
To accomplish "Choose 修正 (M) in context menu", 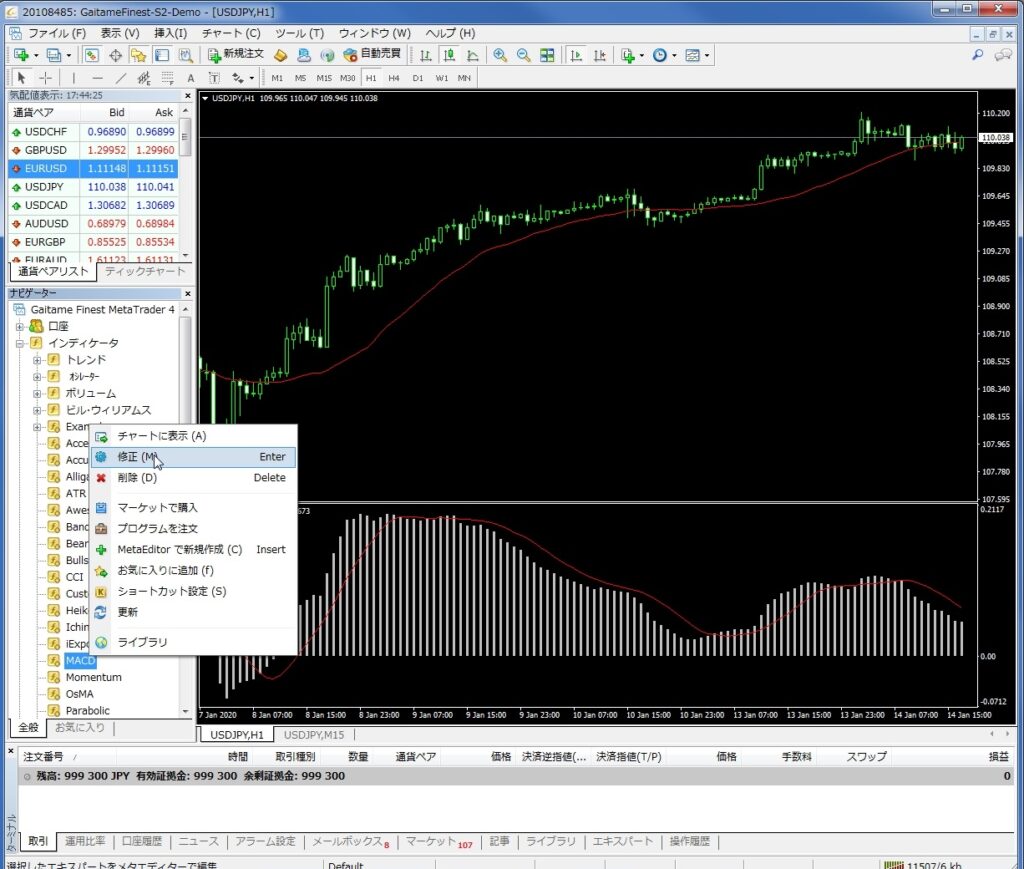I will pyautogui.click(x=193, y=457).
